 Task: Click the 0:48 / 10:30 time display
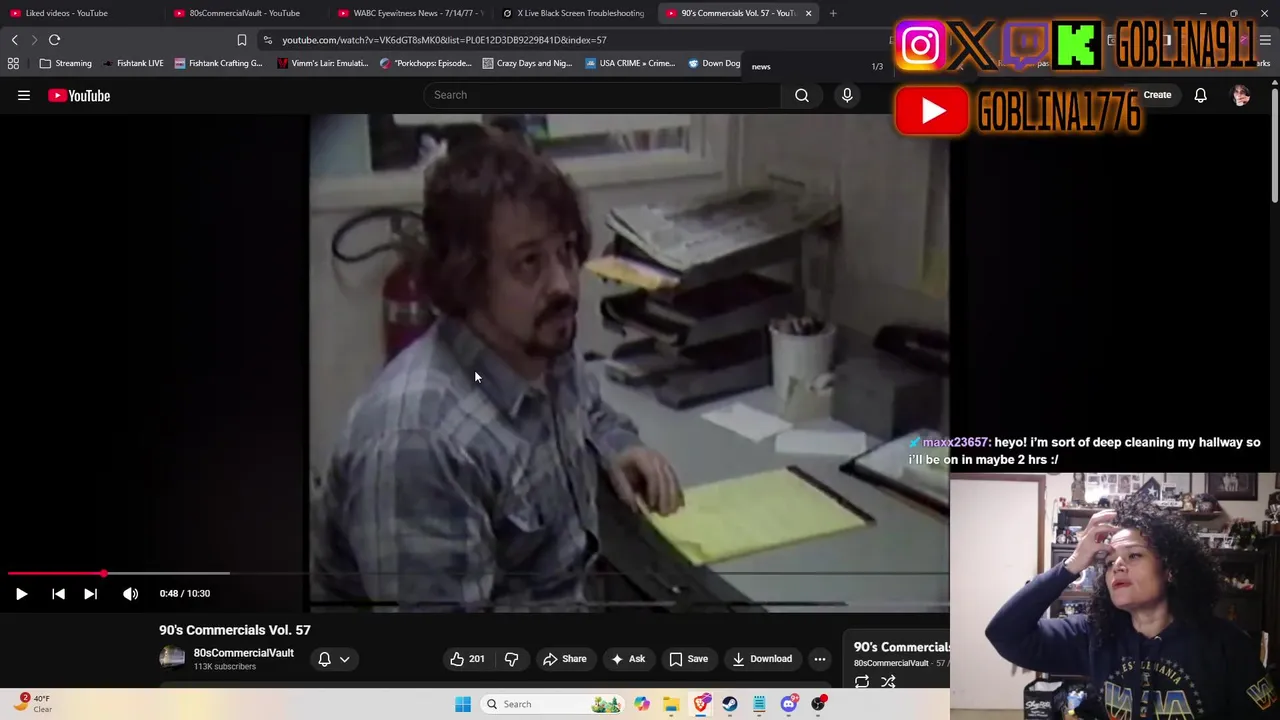click(x=185, y=593)
